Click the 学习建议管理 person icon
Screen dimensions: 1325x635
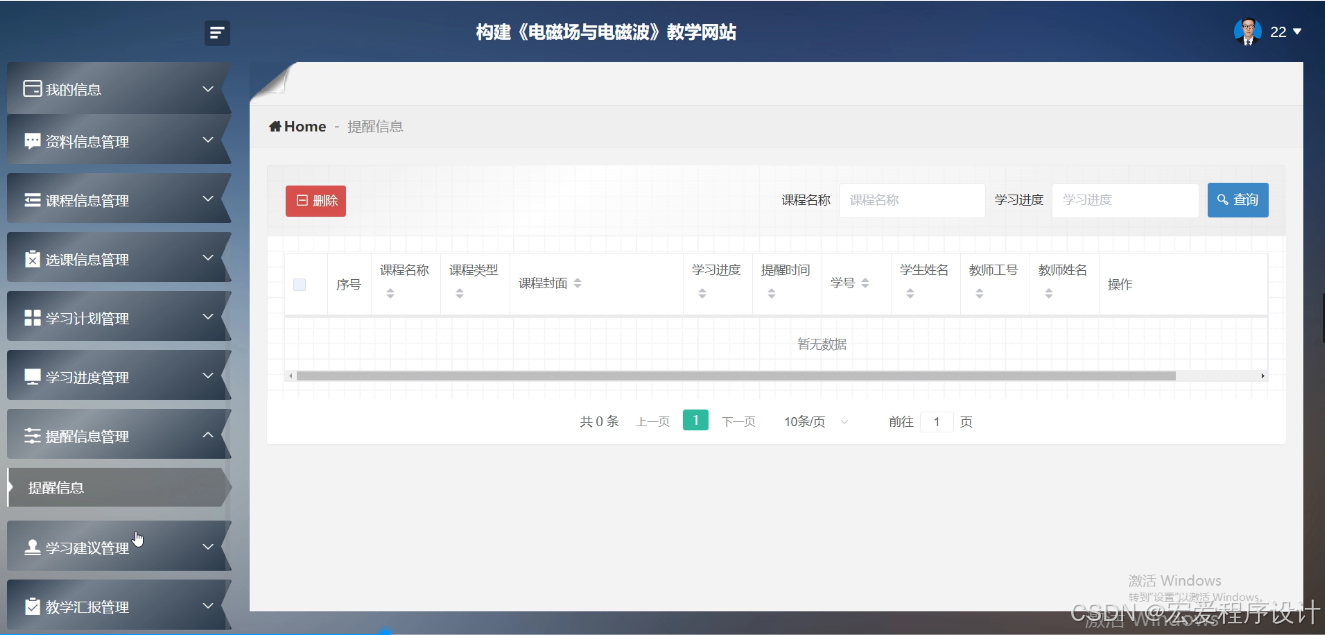[32, 547]
